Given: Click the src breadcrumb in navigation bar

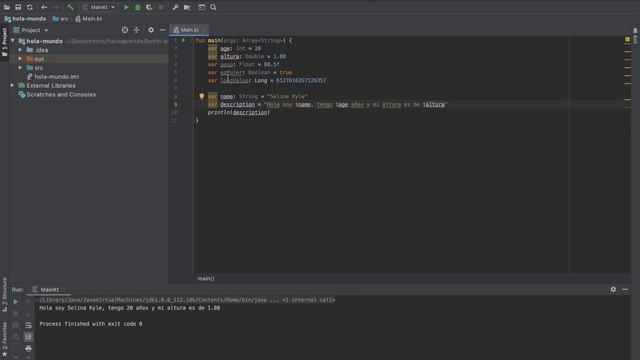Looking at the screenshot, I should [x=60, y=19].
